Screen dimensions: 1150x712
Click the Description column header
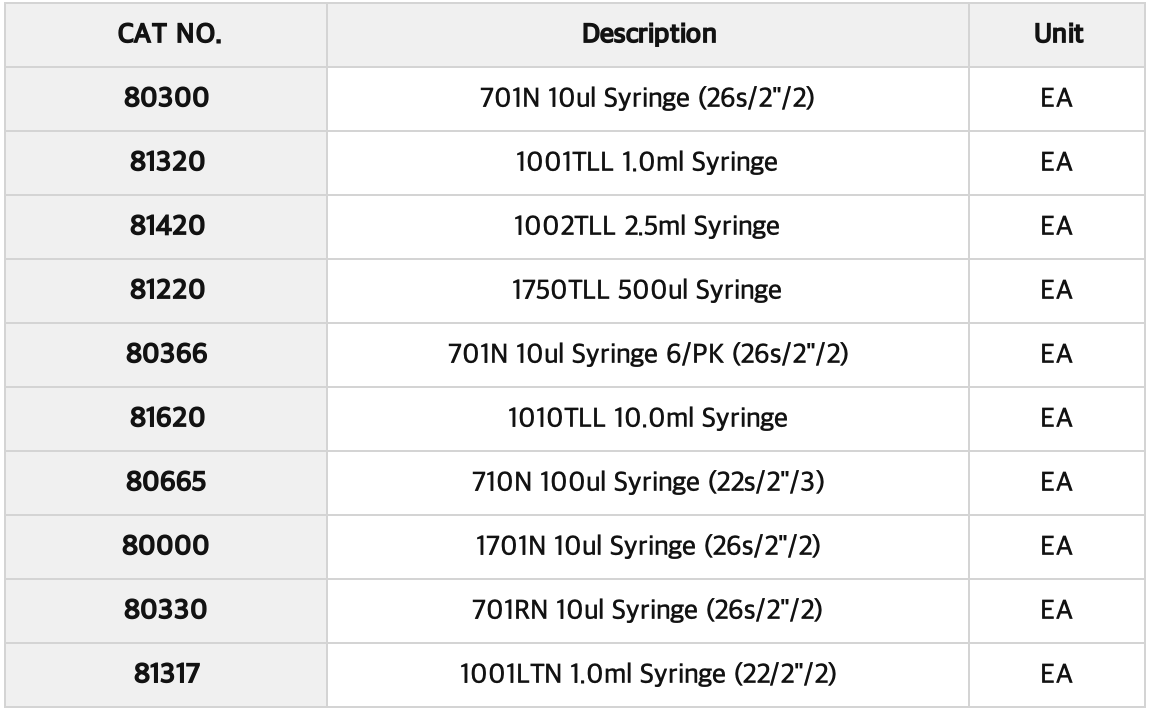click(x=650, y=35)
